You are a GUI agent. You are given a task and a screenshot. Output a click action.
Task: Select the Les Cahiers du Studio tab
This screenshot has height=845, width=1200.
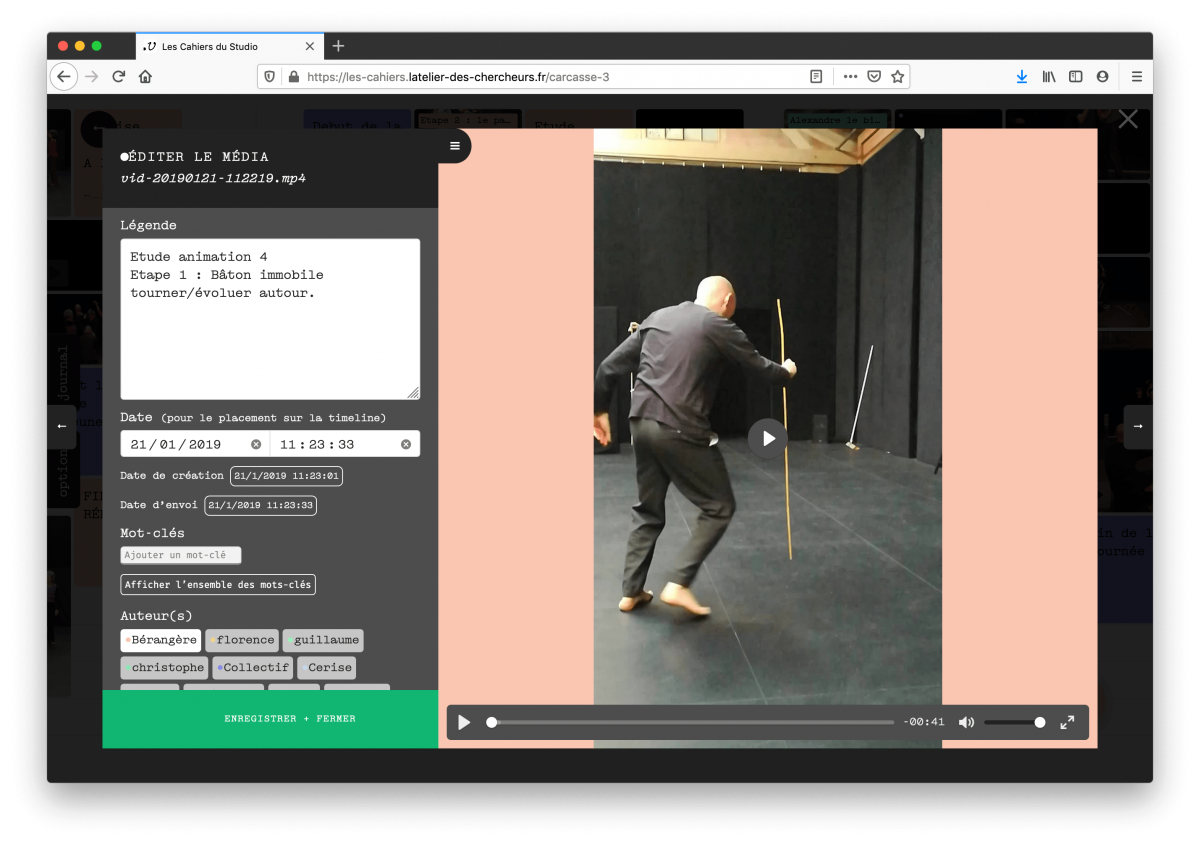(229, 46)
